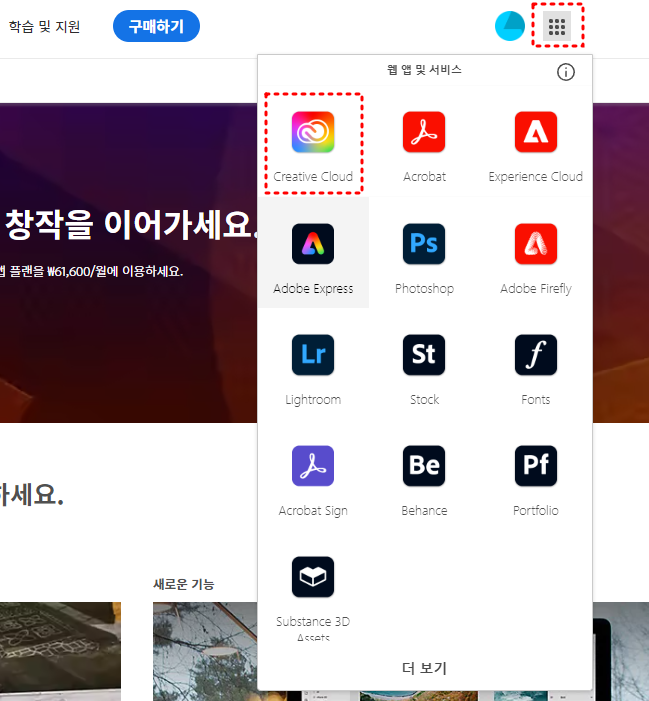This screenshot has width=649, height=701.
Task: Click the 구매하기 button
Action: 156,26
